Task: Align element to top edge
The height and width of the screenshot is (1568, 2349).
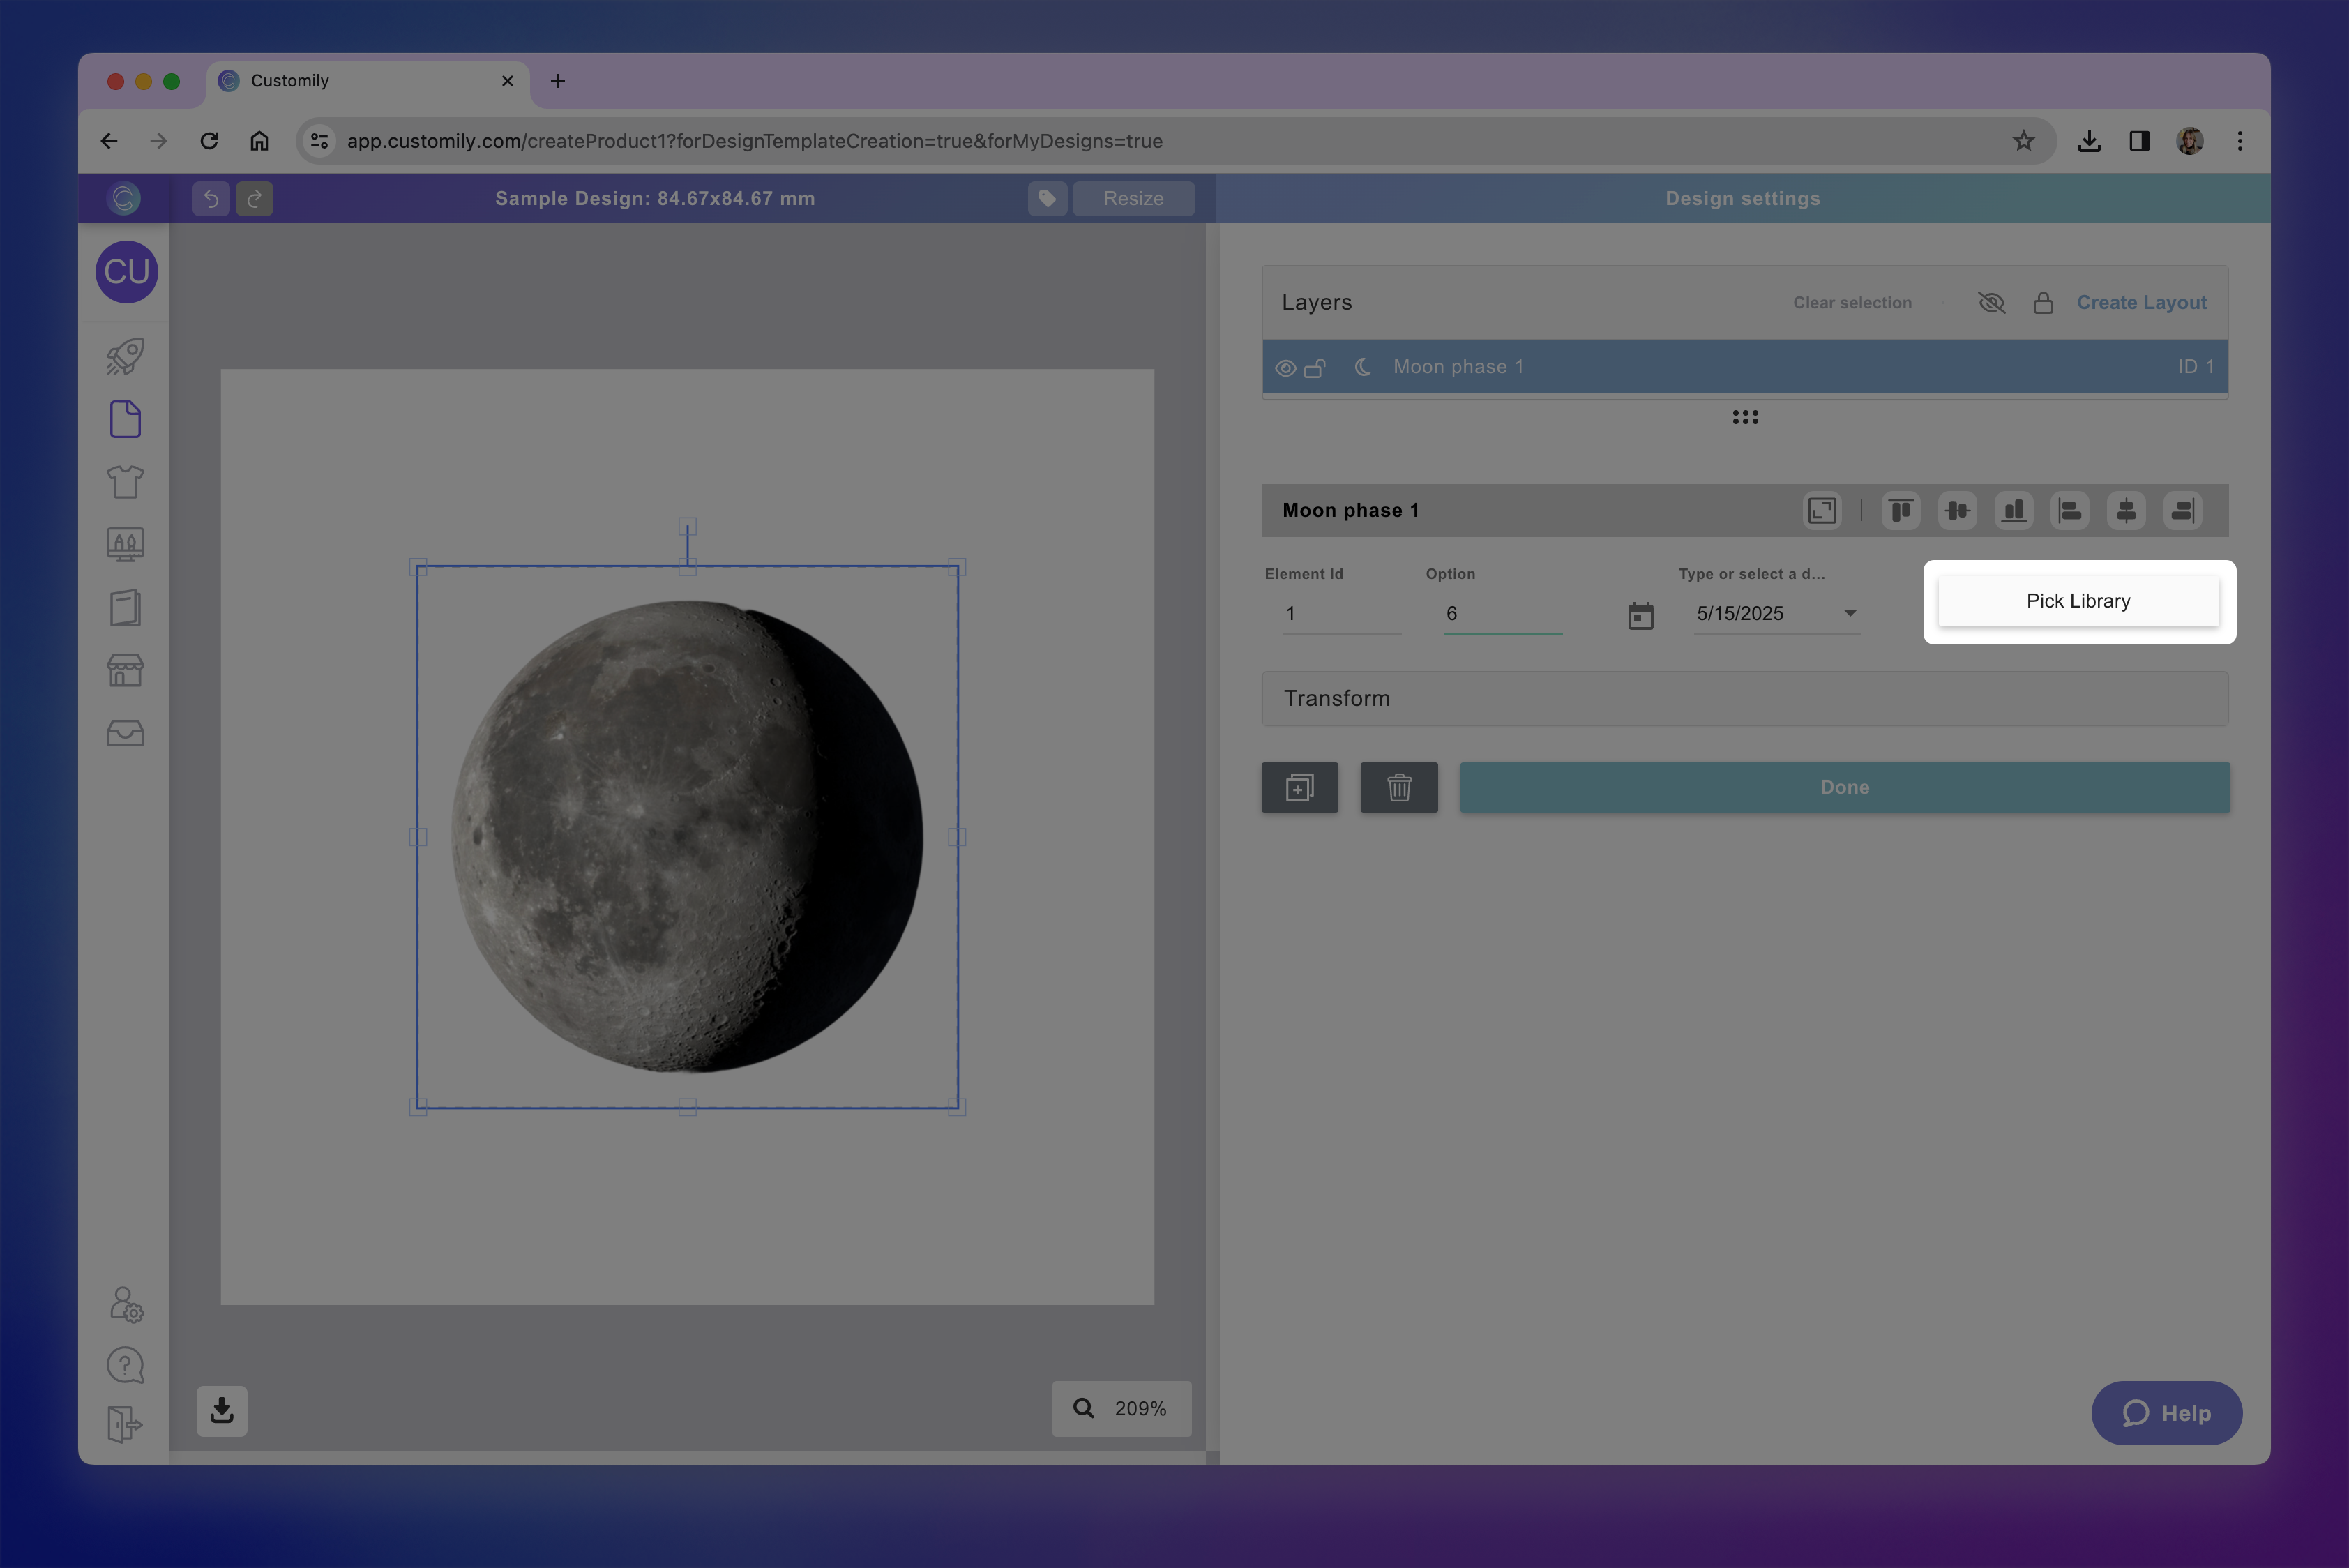Action: [x=1901, y=511]
